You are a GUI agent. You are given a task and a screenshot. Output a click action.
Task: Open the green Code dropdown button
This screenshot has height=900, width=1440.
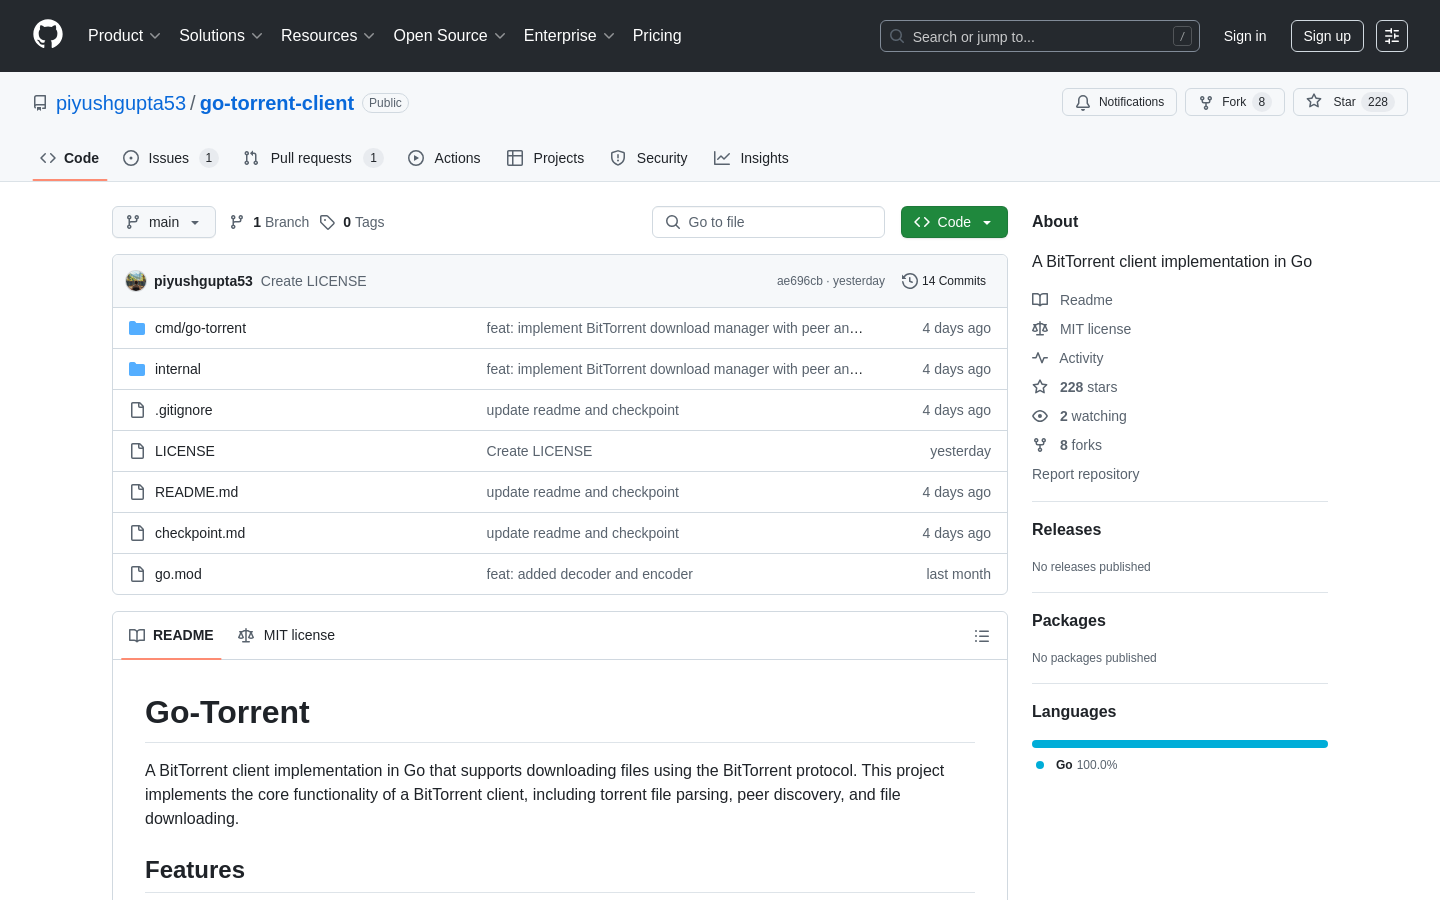pos(954,222)
